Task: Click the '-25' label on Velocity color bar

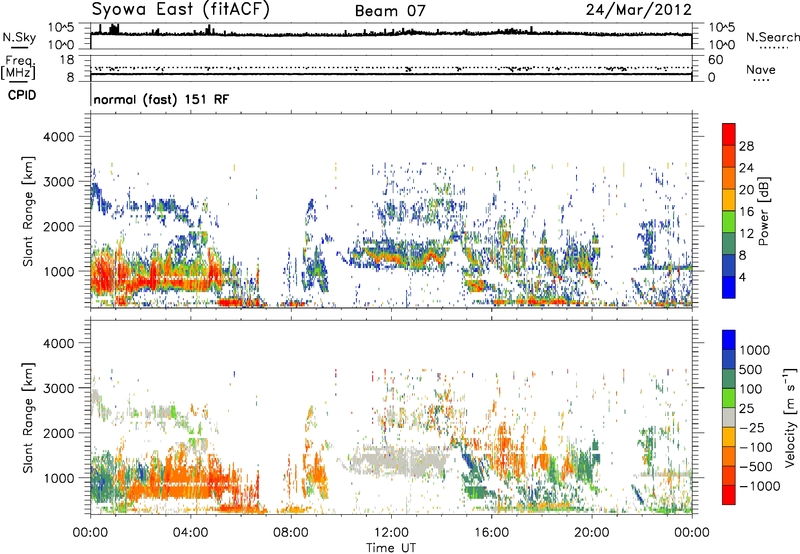Action: 752,427
